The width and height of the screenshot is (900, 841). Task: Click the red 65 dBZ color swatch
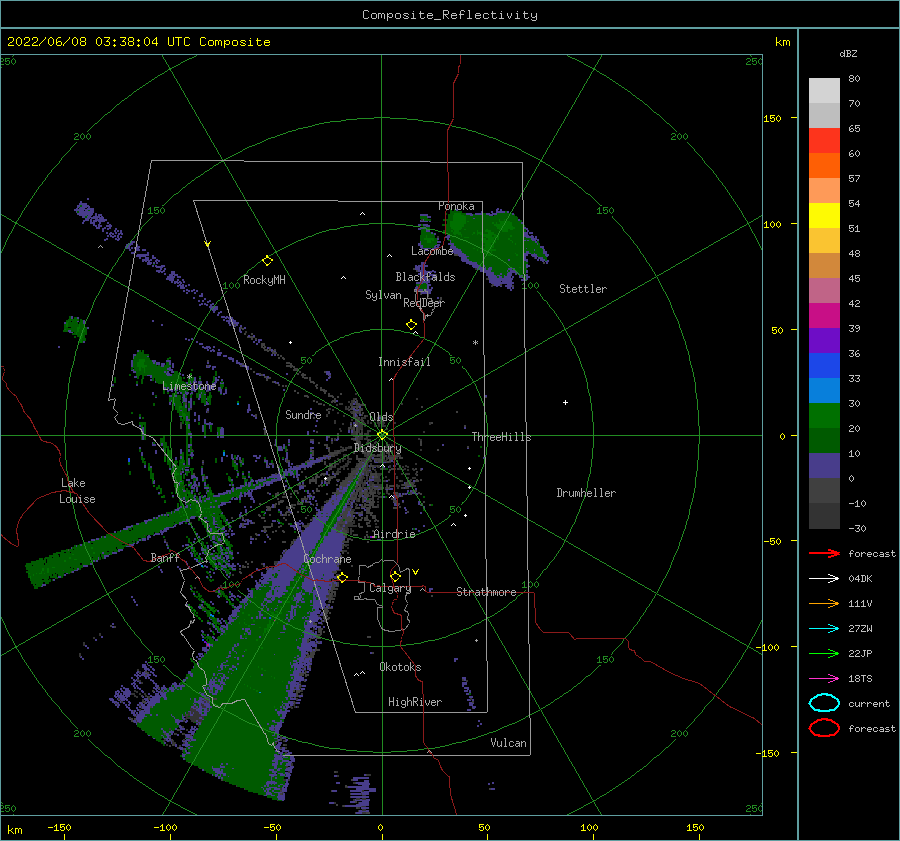click(x=824, y=141)
